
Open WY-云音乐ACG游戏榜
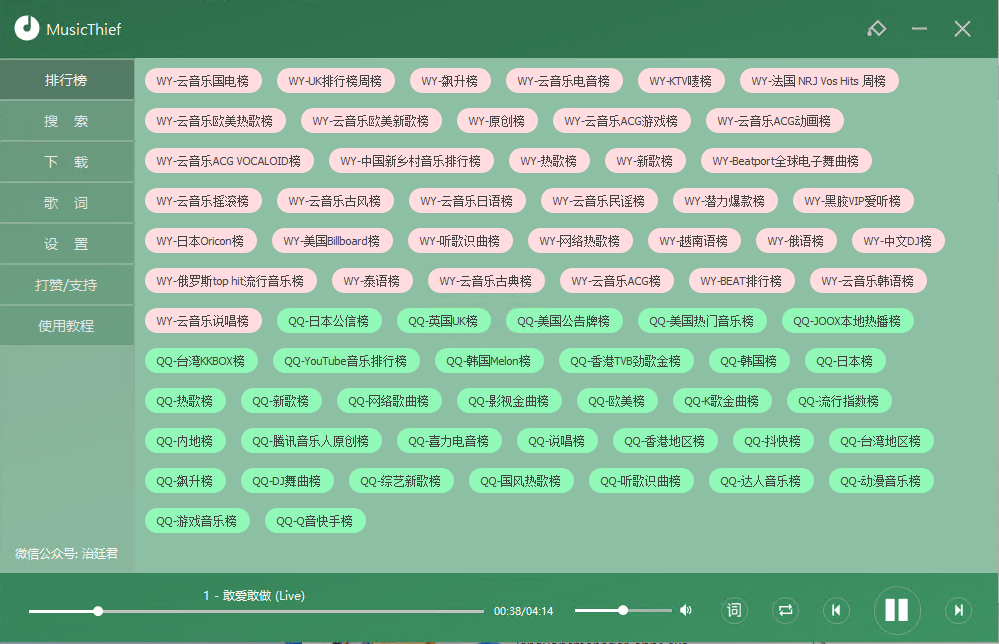click(x=621, y=121)
